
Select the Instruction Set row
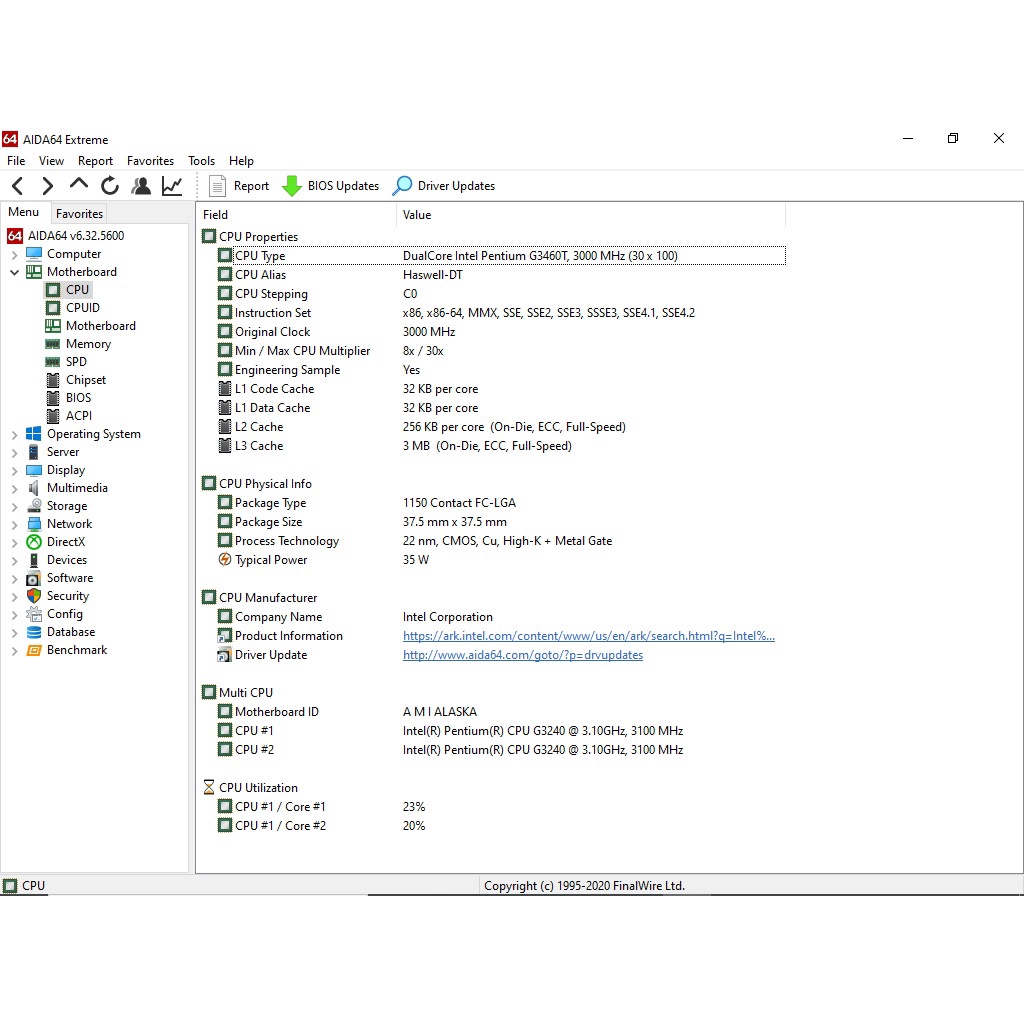click(501, 313)
